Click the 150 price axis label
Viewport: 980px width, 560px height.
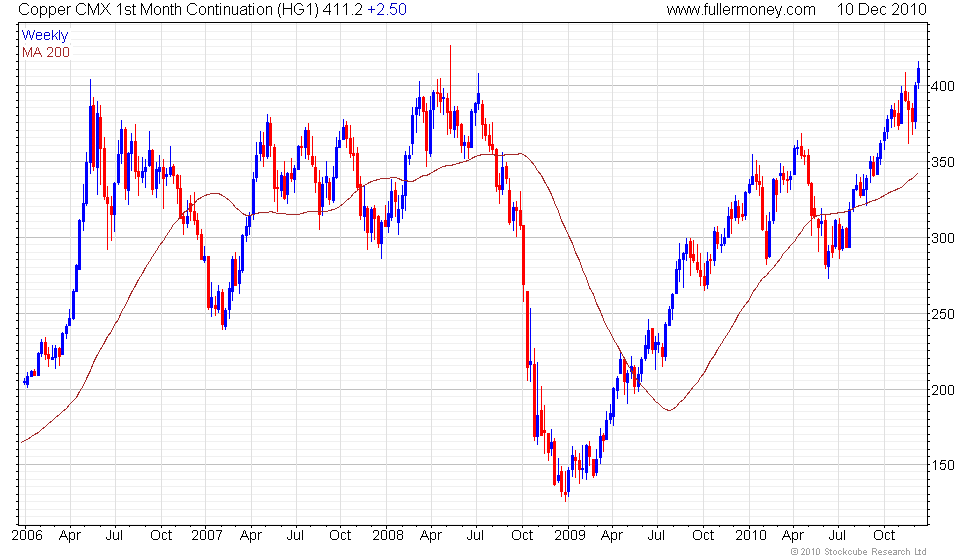(x=943, y=465)
